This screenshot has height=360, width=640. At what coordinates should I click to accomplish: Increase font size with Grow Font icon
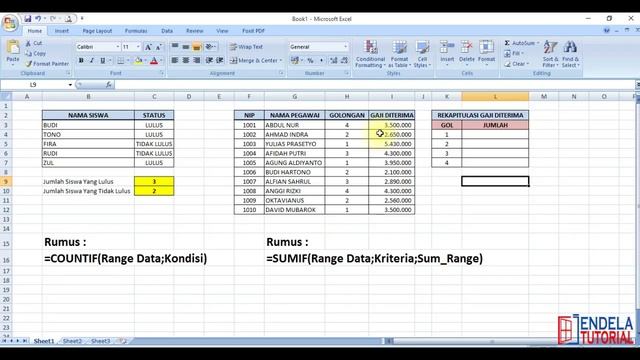(x=149, y=47)
